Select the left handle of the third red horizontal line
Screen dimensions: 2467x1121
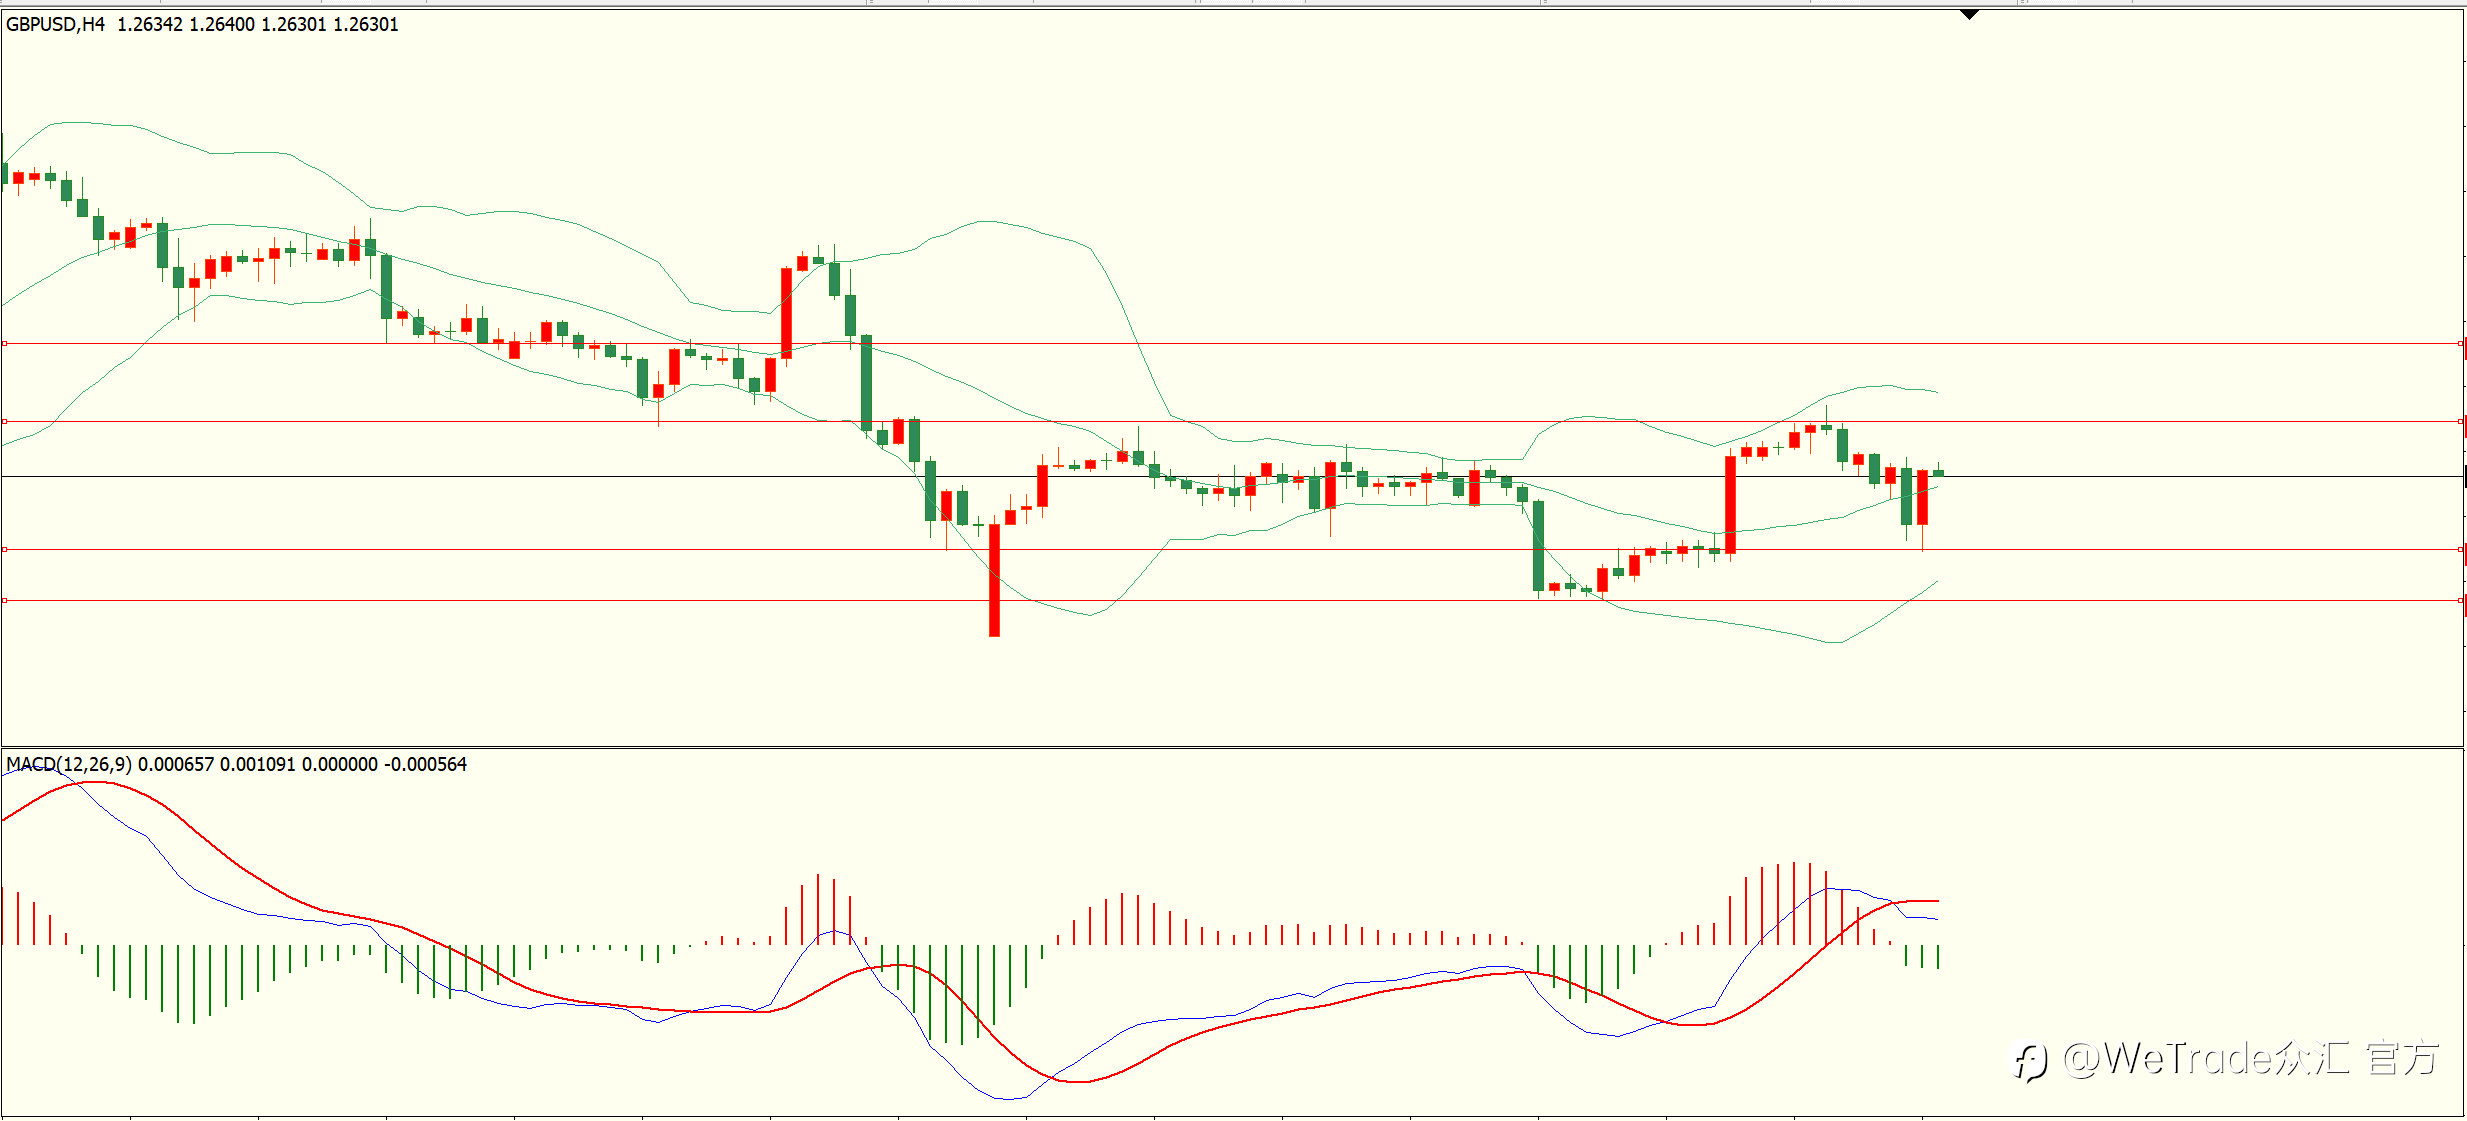click(x=4, y=549)
